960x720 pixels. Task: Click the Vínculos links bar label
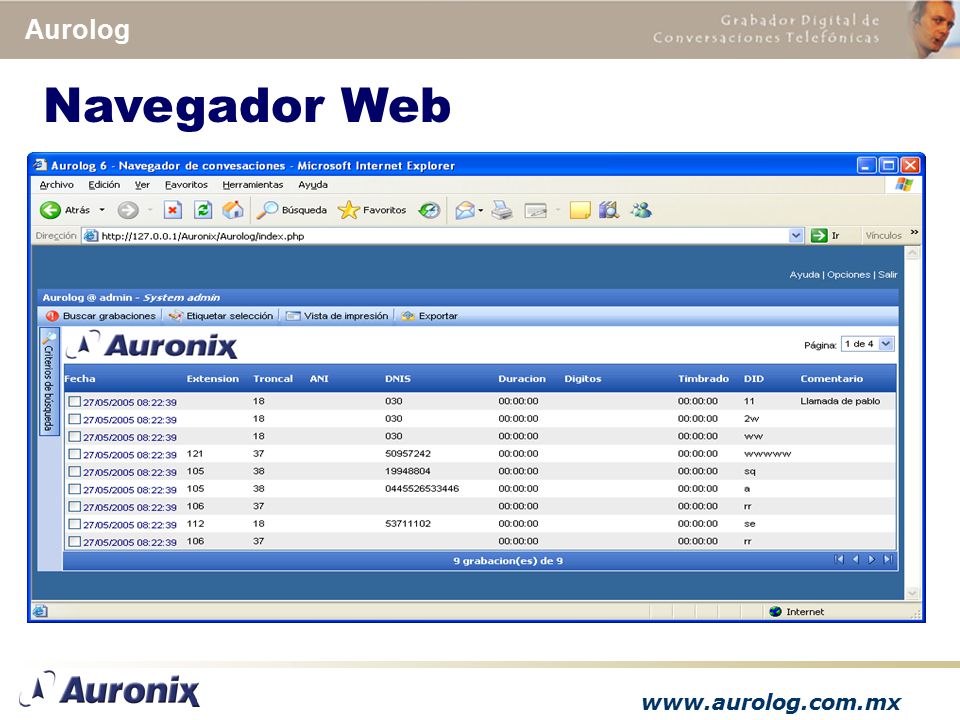883,236
